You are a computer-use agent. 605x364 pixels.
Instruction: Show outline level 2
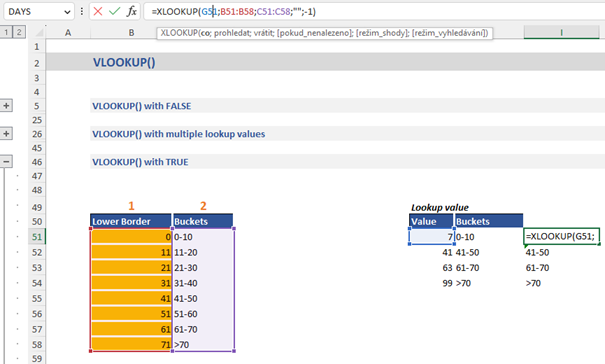(19, 32)
